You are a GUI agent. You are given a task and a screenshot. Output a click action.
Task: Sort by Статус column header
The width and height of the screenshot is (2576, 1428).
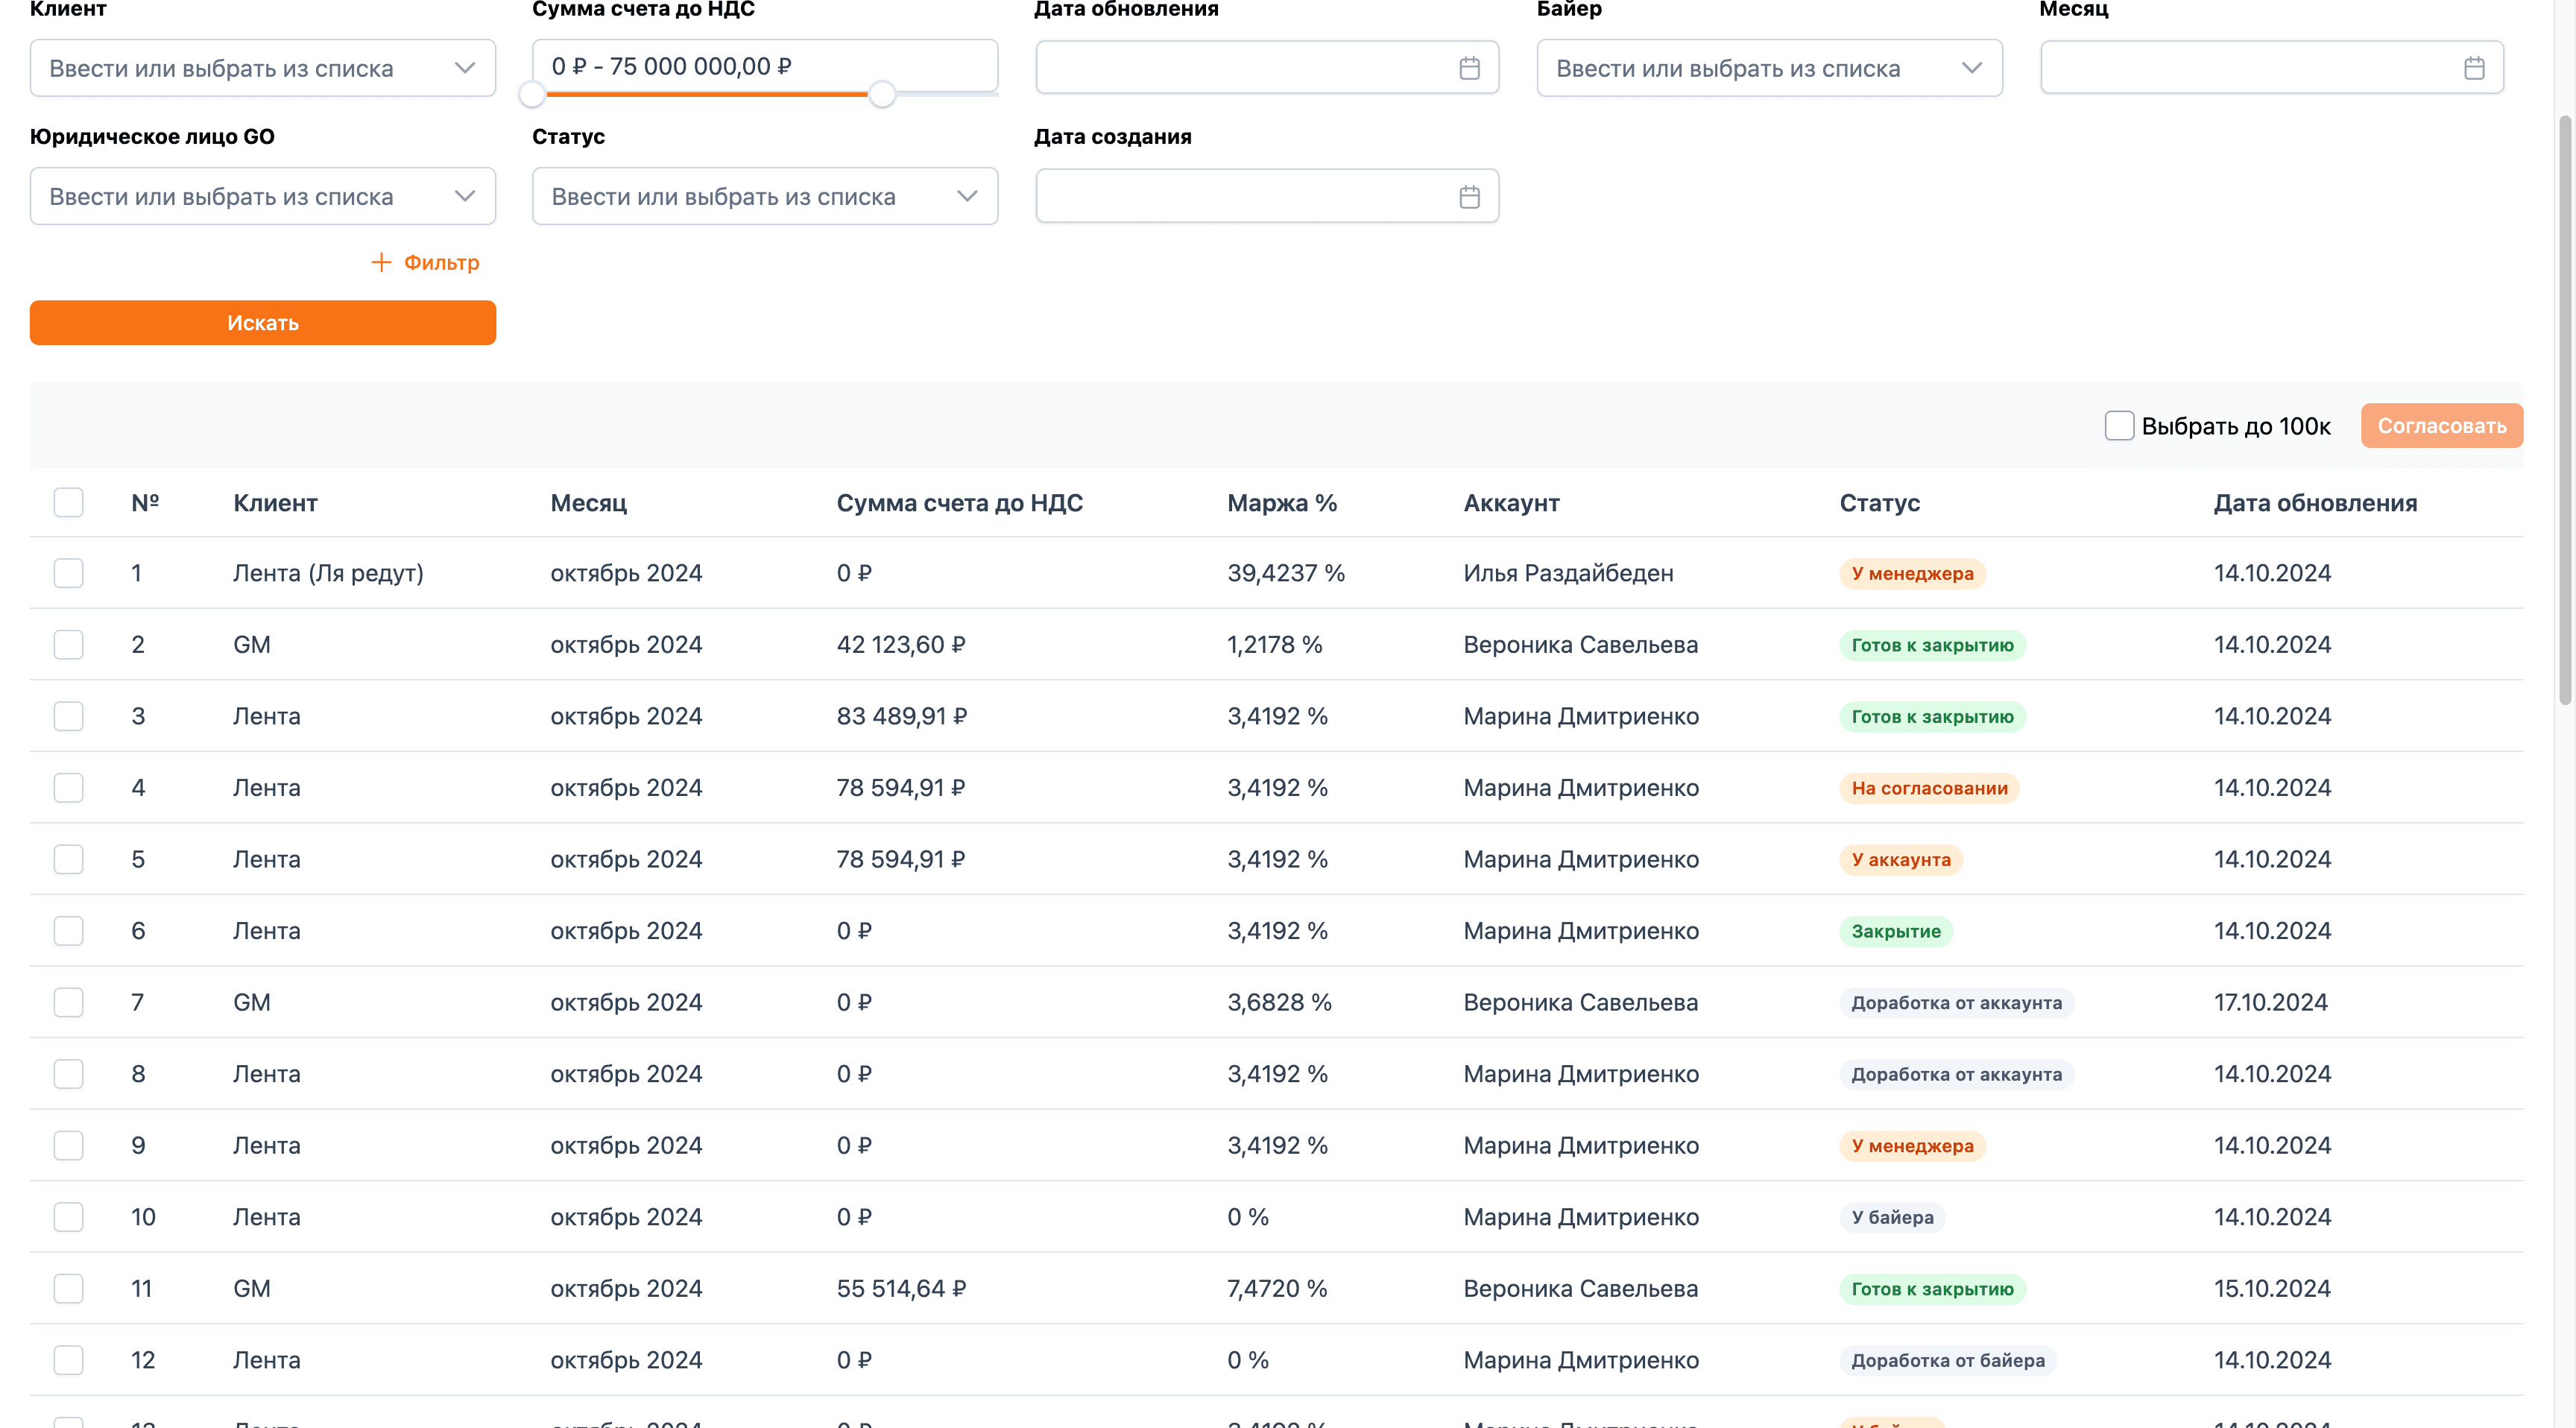1879,503
